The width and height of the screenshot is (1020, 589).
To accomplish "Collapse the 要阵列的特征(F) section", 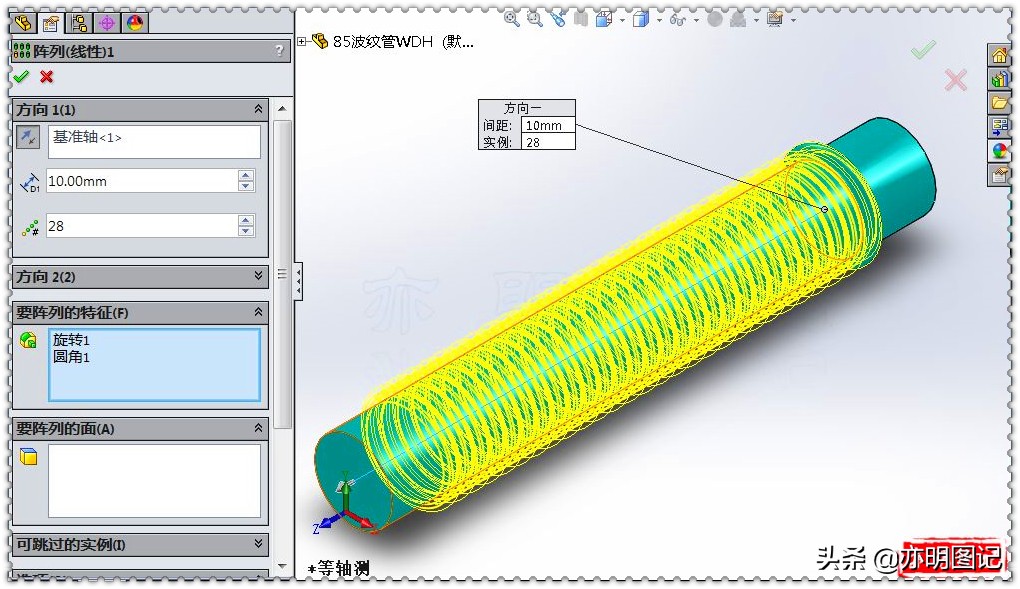I will pos(258,311).
